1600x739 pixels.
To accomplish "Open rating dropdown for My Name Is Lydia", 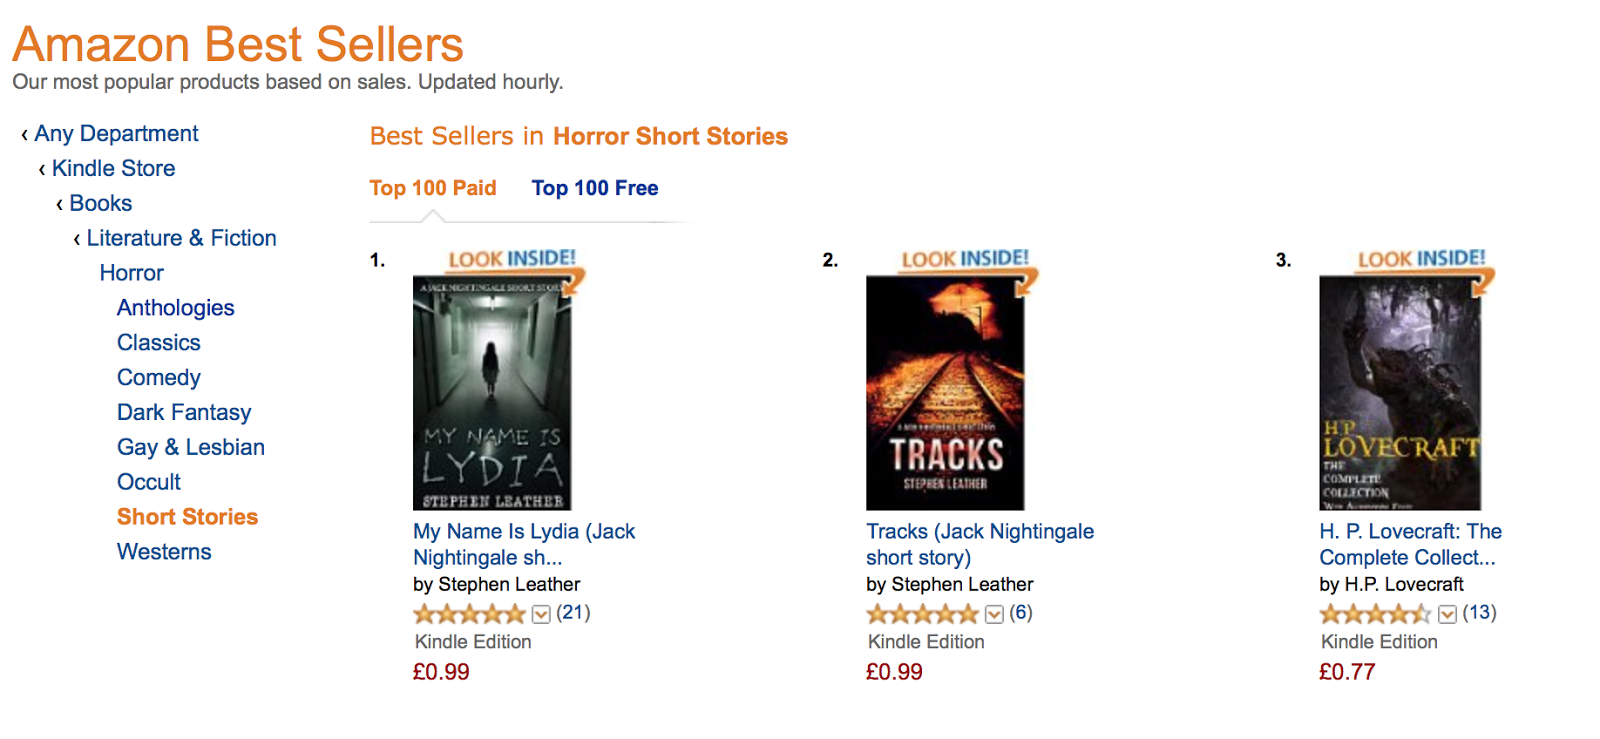I will pos(541,614).
